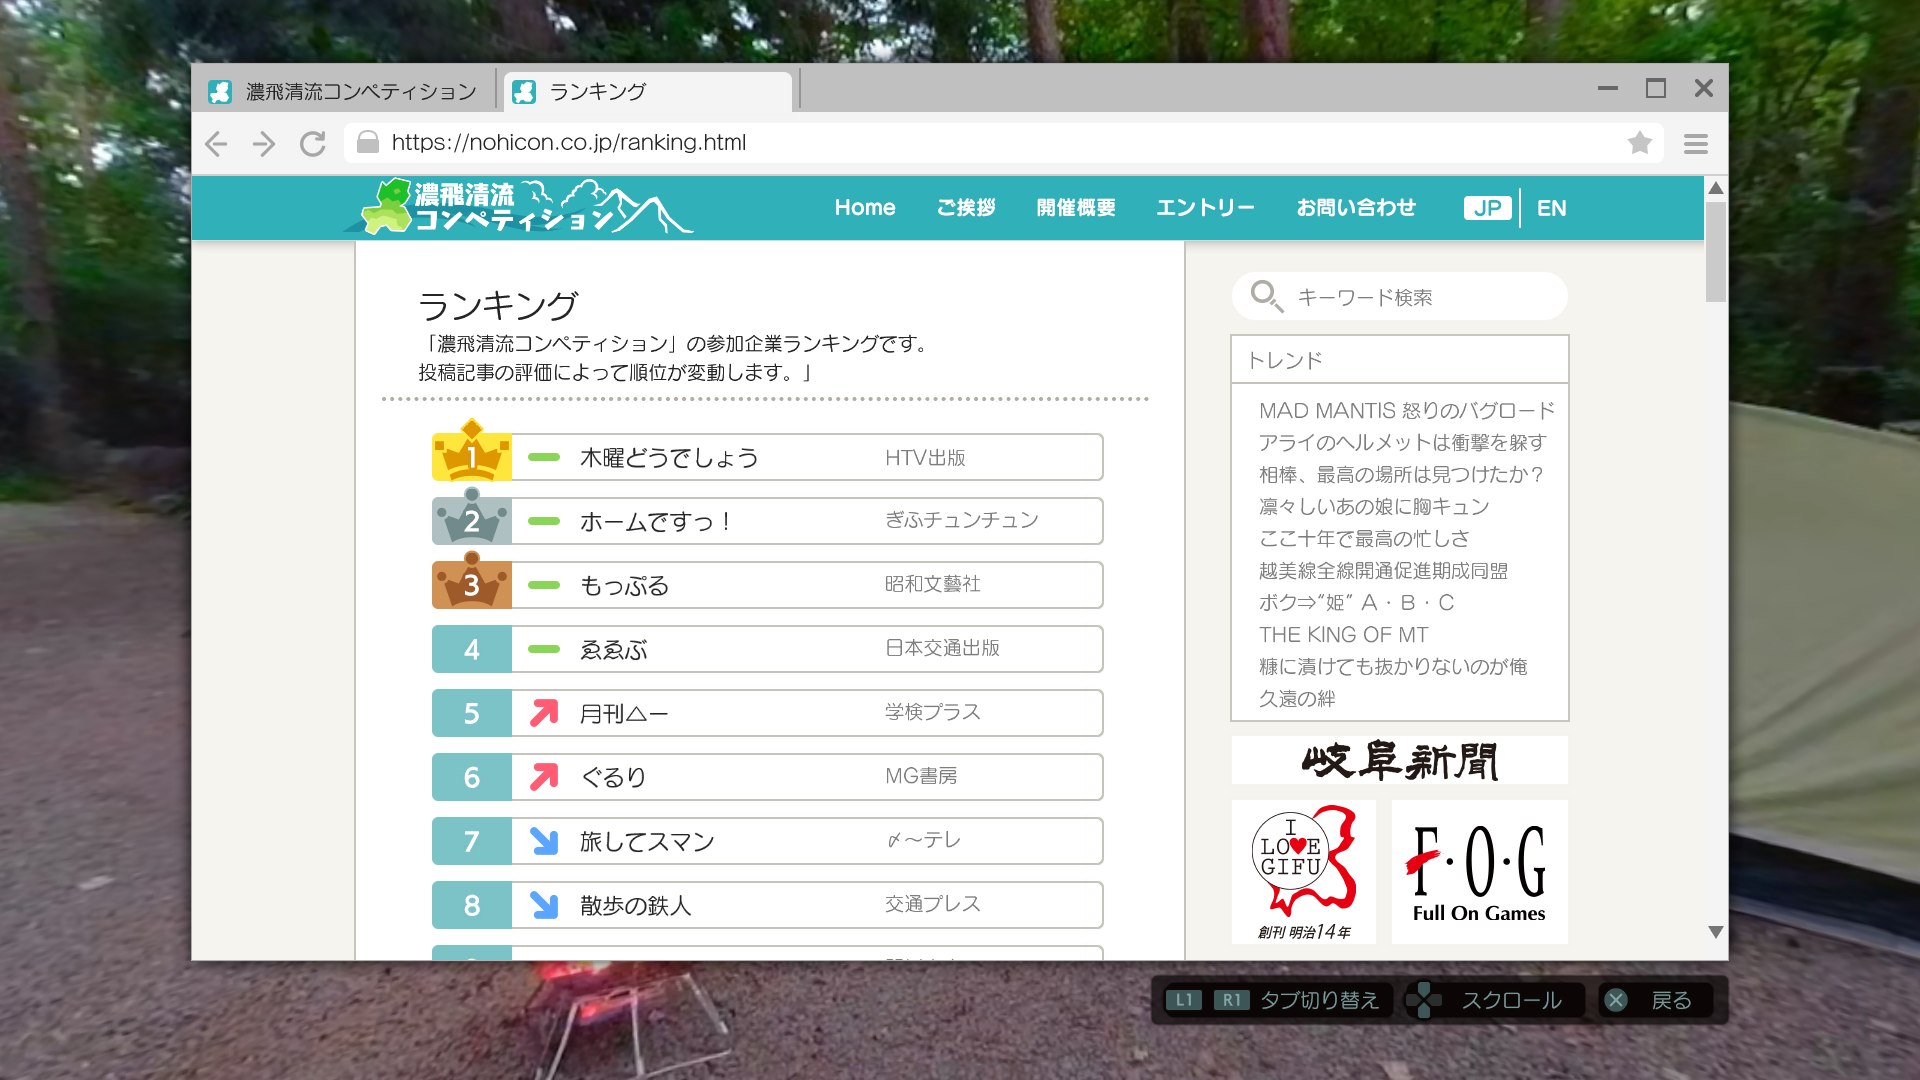Click the magnifier search icon

click(x=1265, y=296)
